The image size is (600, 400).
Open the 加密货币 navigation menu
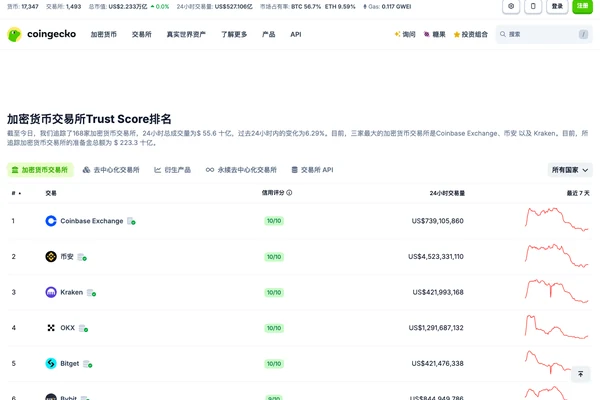pos(104,34)
